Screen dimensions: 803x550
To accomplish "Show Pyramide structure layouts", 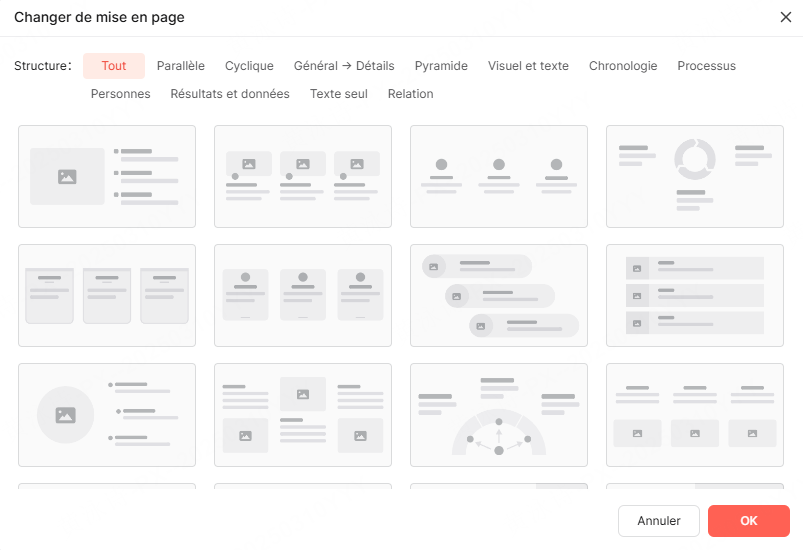I will [x=441, y=66].
